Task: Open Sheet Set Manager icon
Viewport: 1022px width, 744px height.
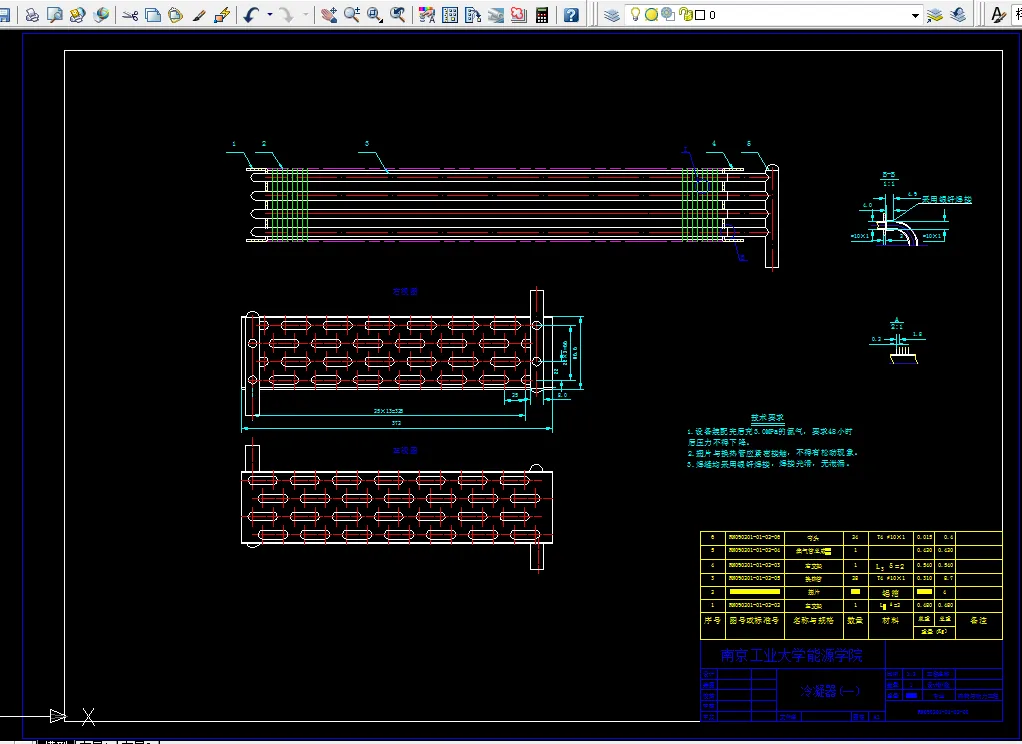Action: (x=496, y=14)
